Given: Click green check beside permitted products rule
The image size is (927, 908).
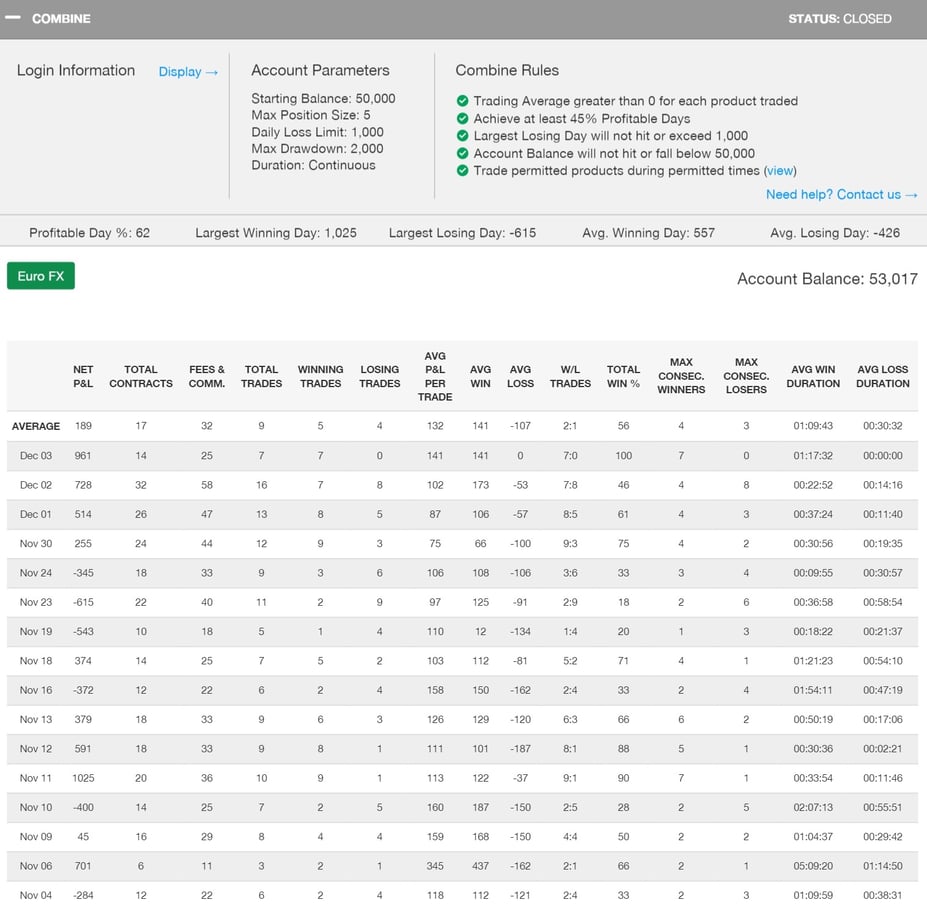Looking at the screenshot, I should 462,171.
